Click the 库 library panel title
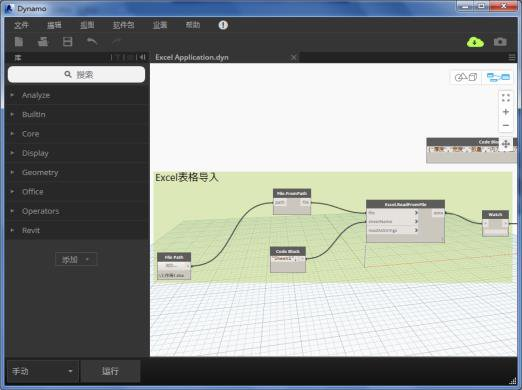The width and height of the screenshot is (522, 390). [18, 58]
